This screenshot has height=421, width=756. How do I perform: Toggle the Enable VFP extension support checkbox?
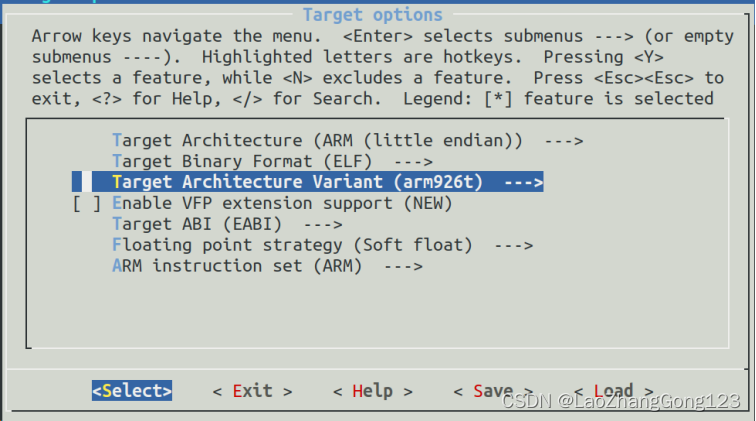point(87,204)
